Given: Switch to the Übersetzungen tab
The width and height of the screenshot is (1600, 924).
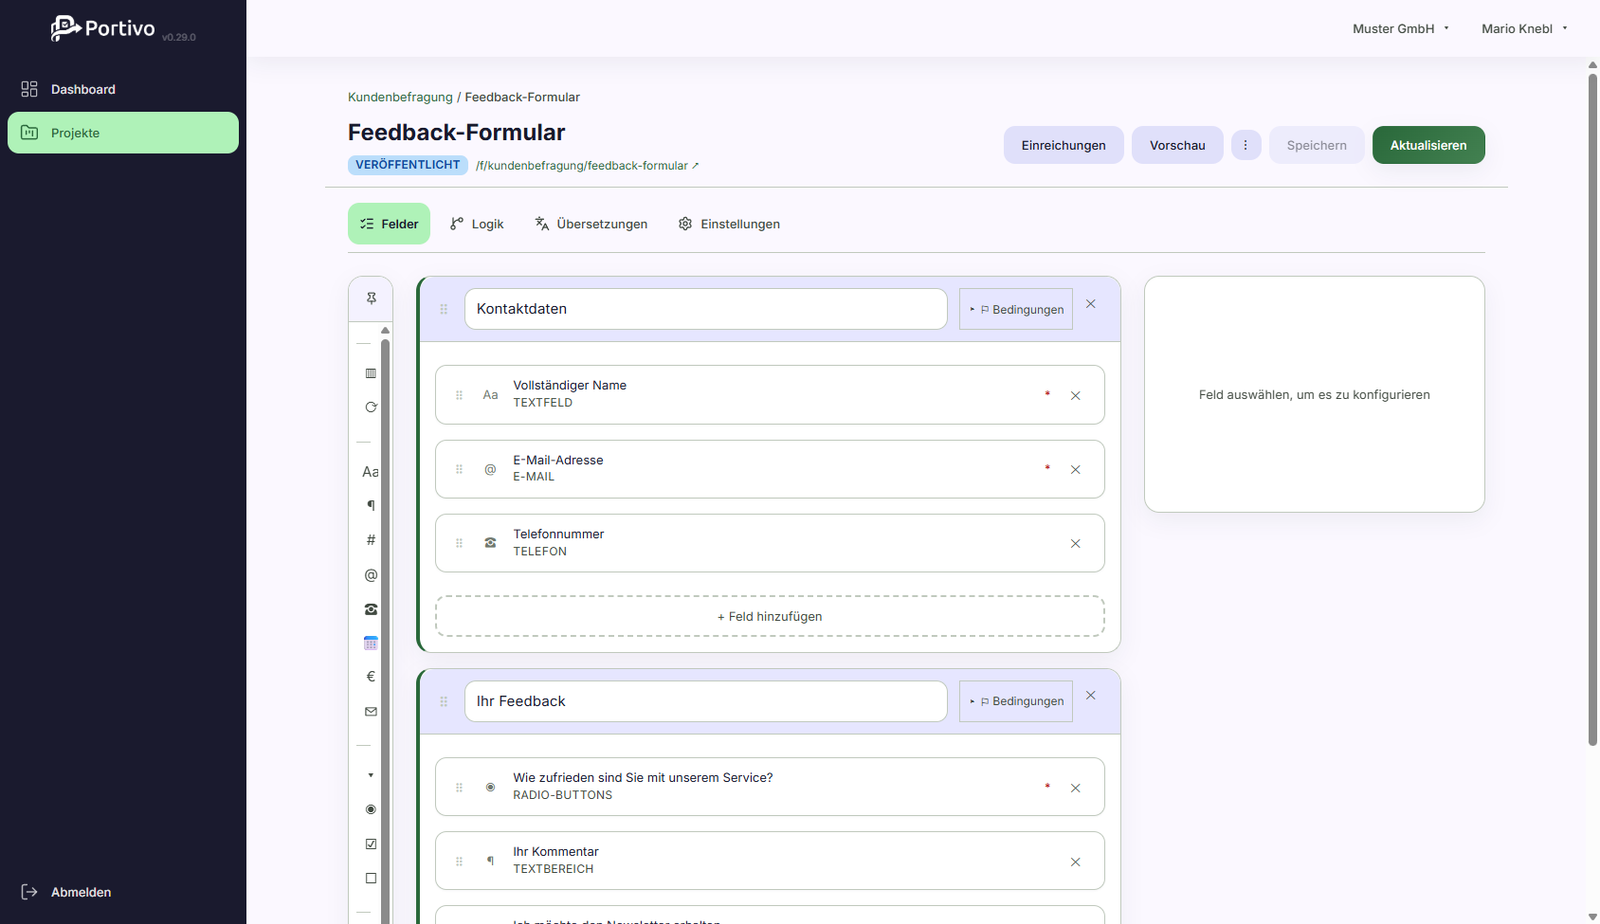Looking at the screenshot, I should click(591, 224).
